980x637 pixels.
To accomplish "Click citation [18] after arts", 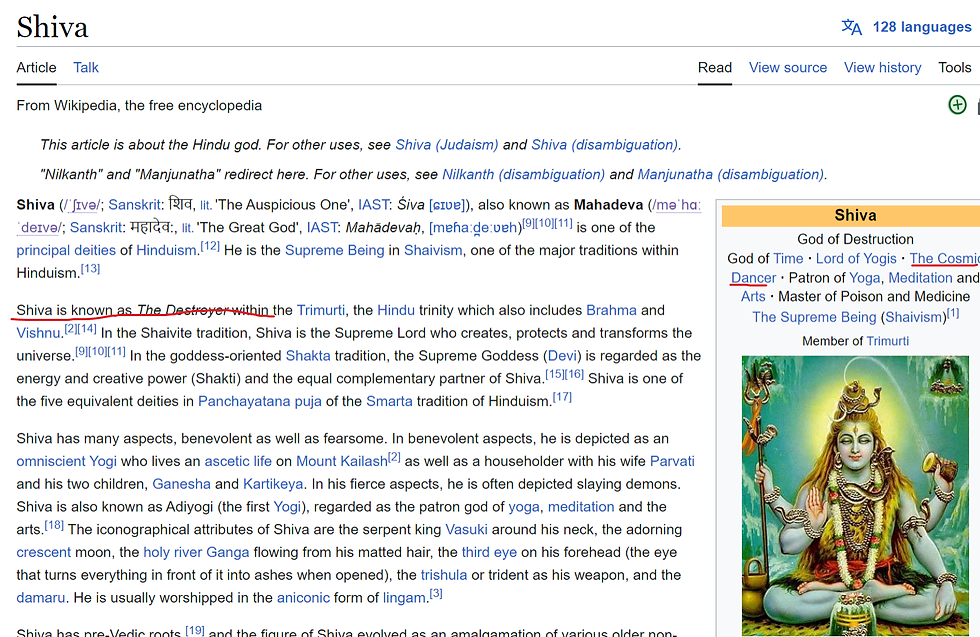I will pyautogui.click(x=54, y=525).
